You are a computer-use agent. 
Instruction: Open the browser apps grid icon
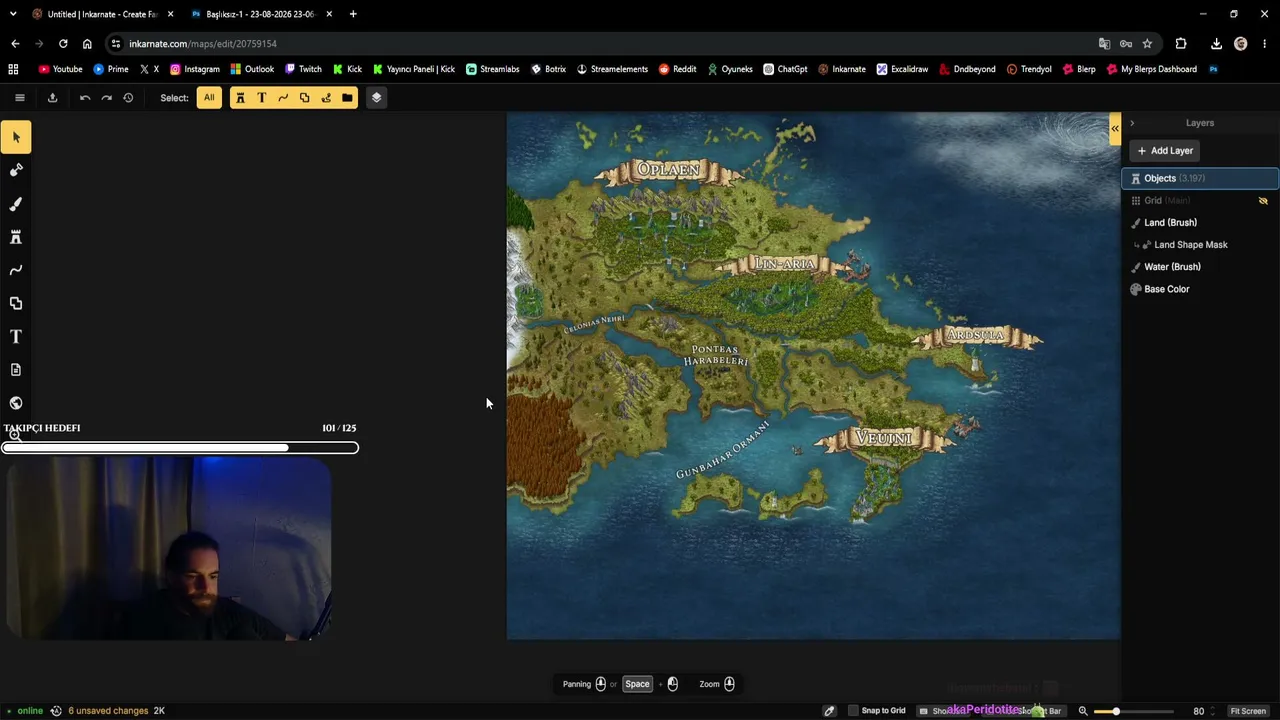tap(13, 69)
